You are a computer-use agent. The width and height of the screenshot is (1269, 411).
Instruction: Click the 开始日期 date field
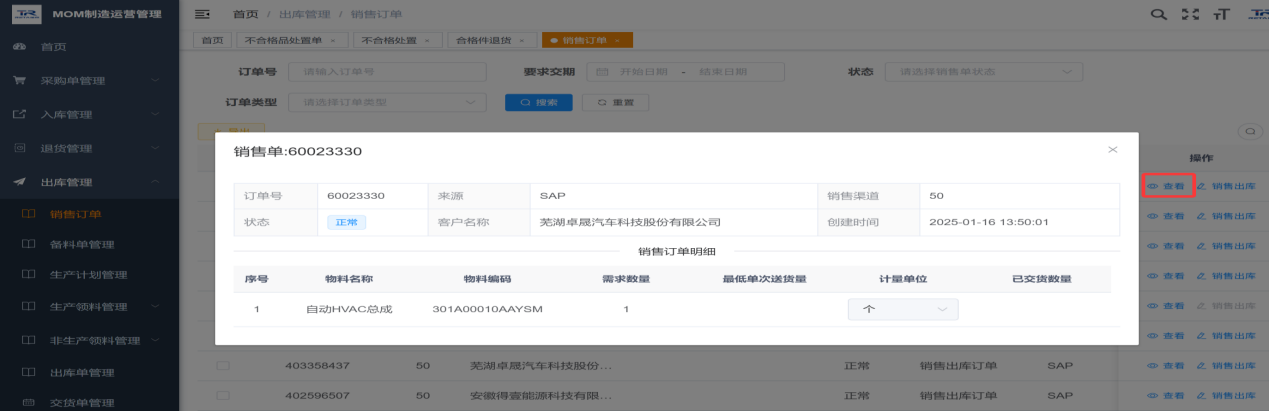[x=642, y=72]
